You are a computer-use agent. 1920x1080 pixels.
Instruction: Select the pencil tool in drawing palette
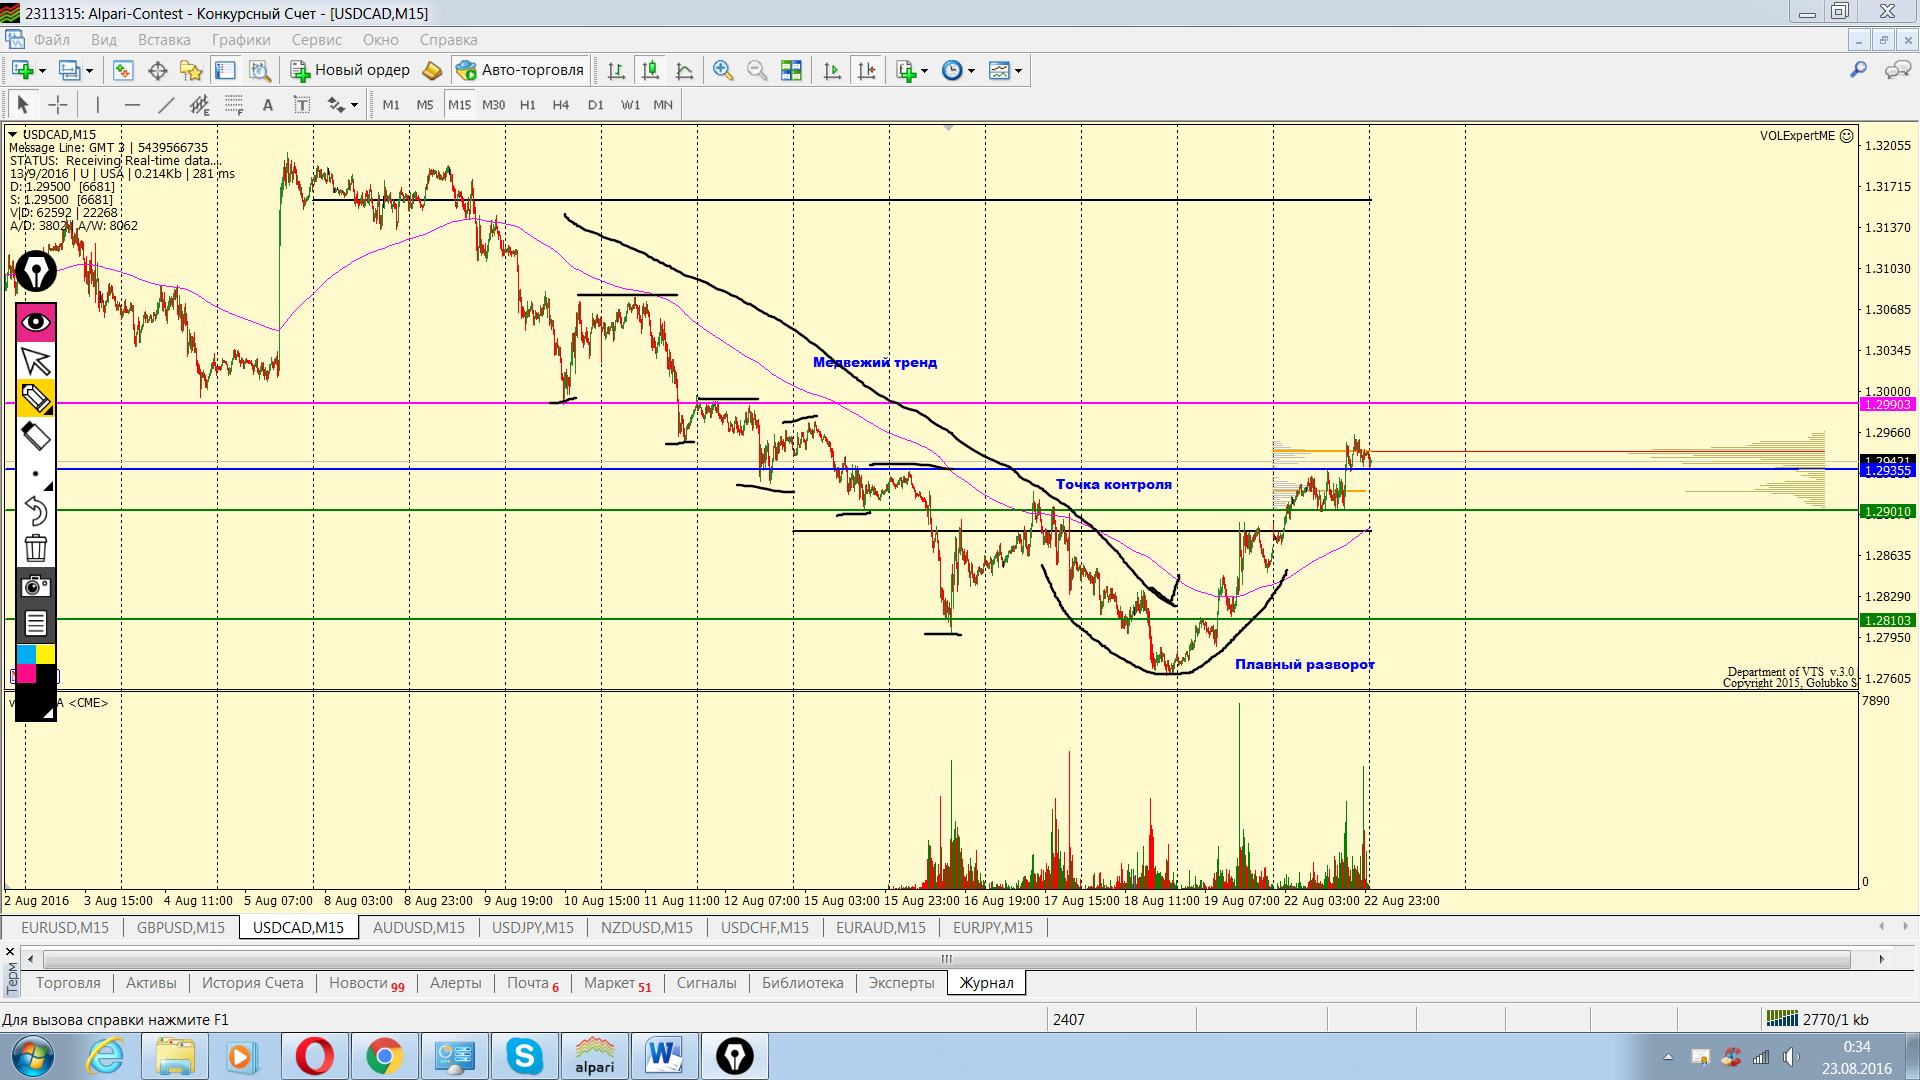pos(36,399)
